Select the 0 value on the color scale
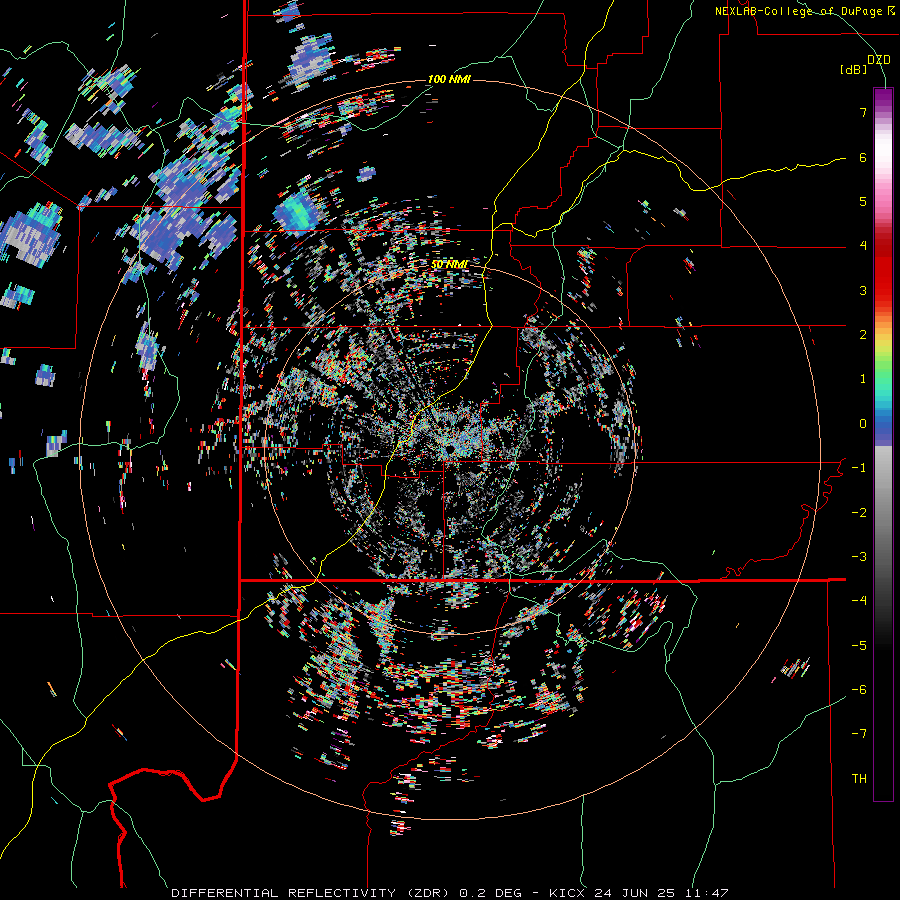Screen dimensions: 900x900 863,424
